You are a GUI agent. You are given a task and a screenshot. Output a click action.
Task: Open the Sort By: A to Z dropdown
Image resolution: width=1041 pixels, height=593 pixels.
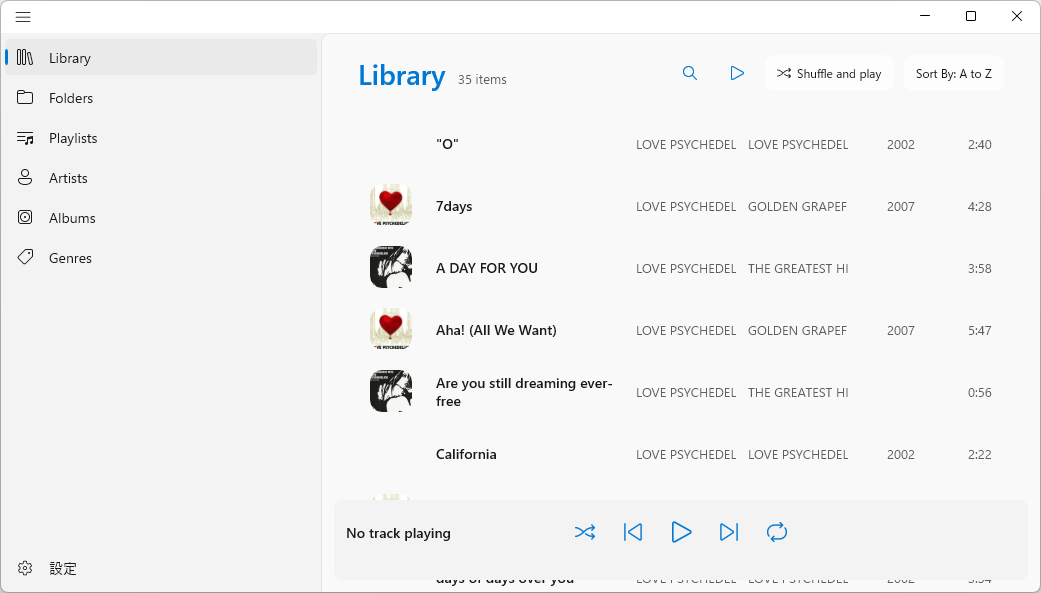pyautogui.click(x=953, y=73)
